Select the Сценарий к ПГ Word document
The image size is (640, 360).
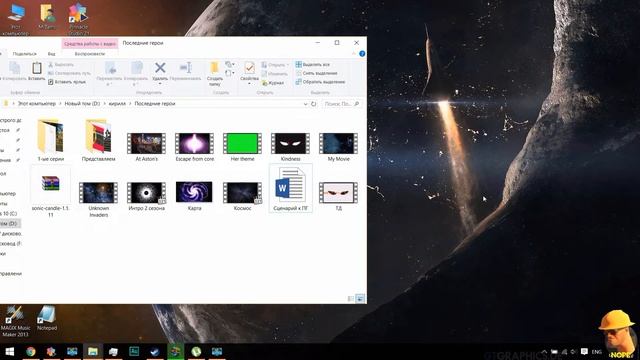[291, 189]
